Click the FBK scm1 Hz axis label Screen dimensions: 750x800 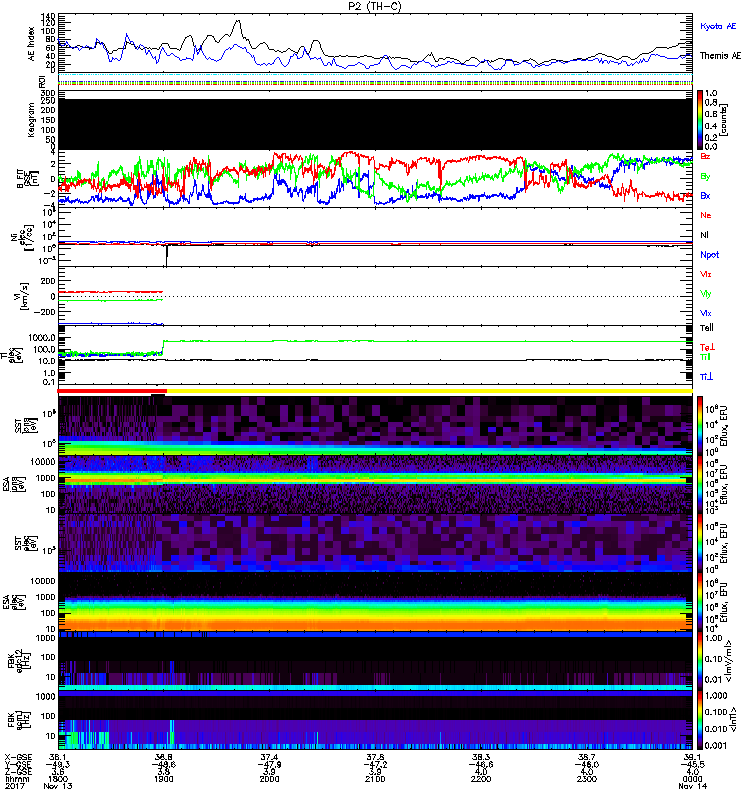(x=21, y=720)
